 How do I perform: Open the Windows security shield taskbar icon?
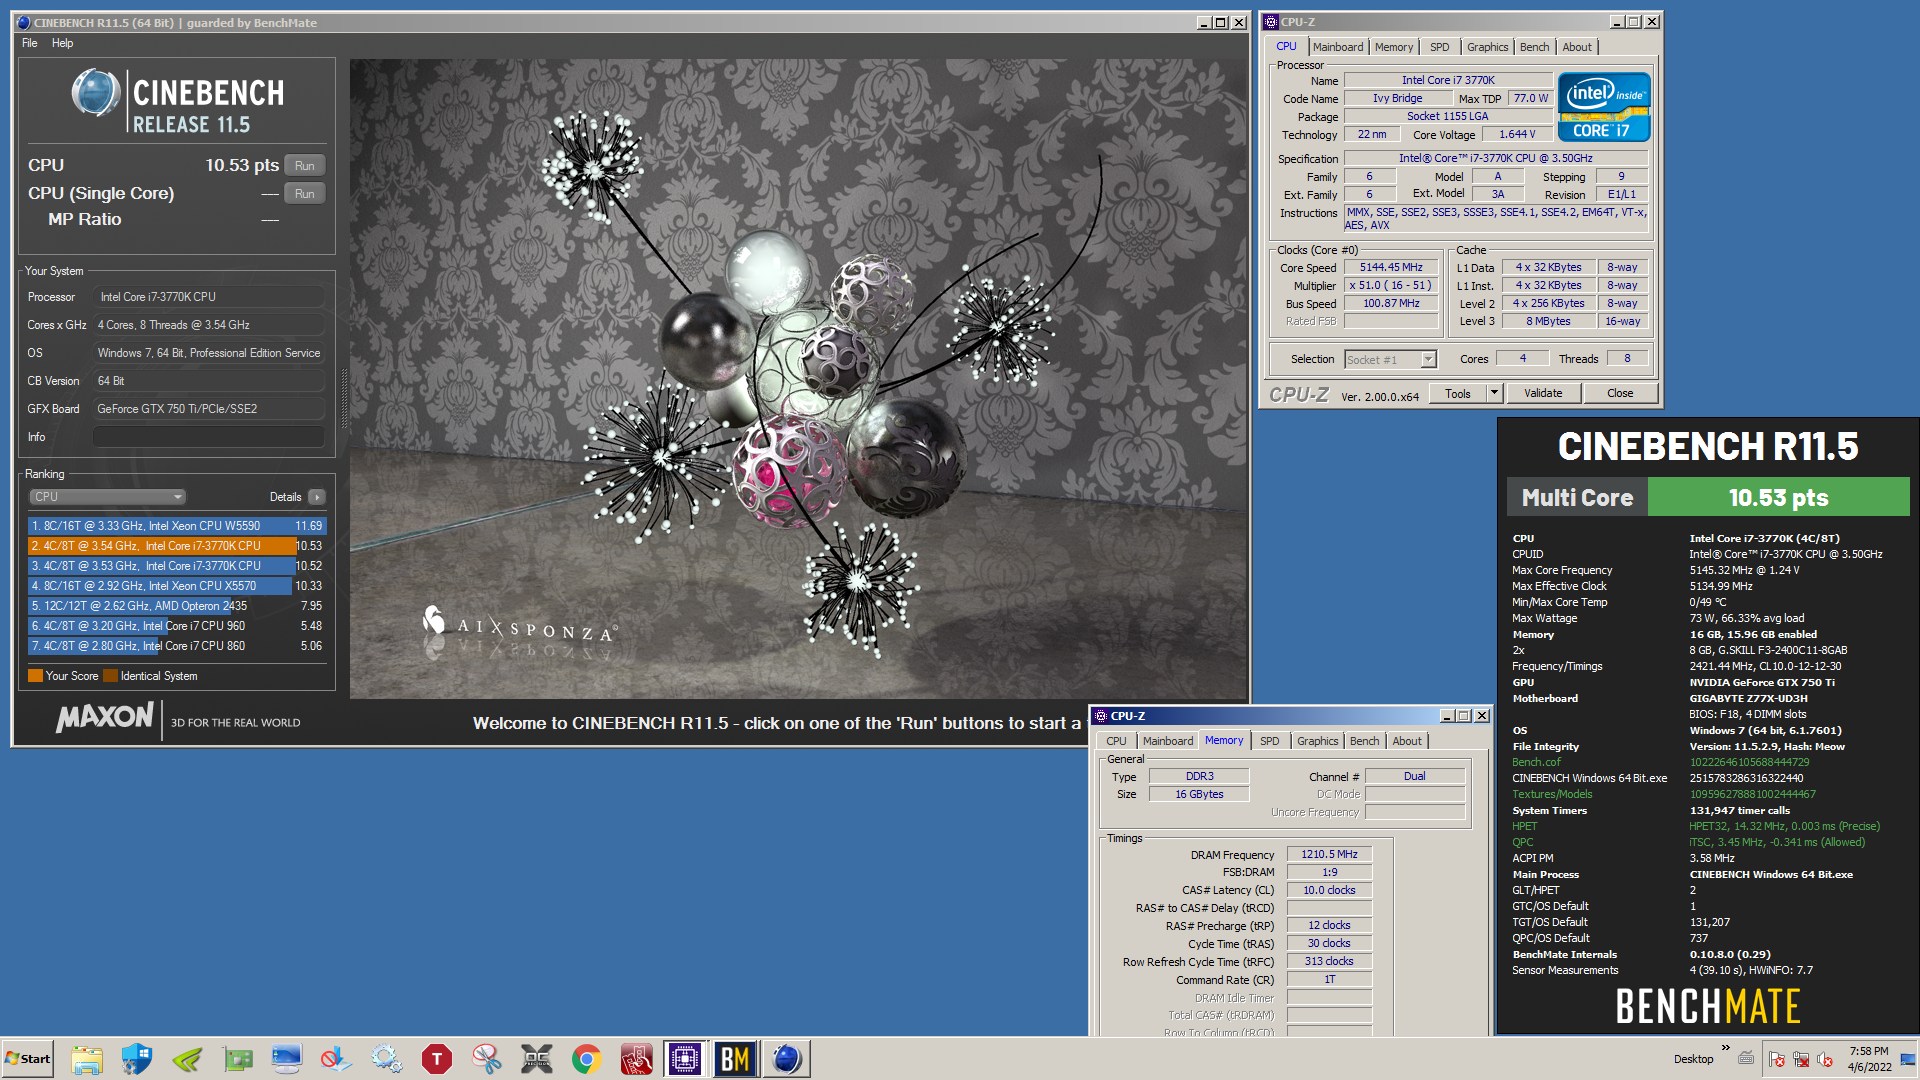tap(137, 1059)
